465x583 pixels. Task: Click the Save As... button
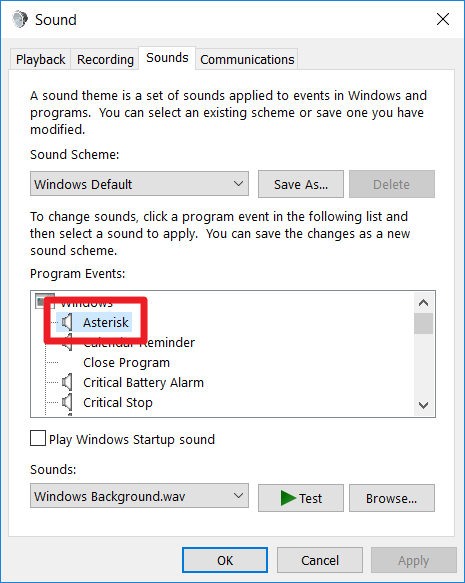pos(301,184)
